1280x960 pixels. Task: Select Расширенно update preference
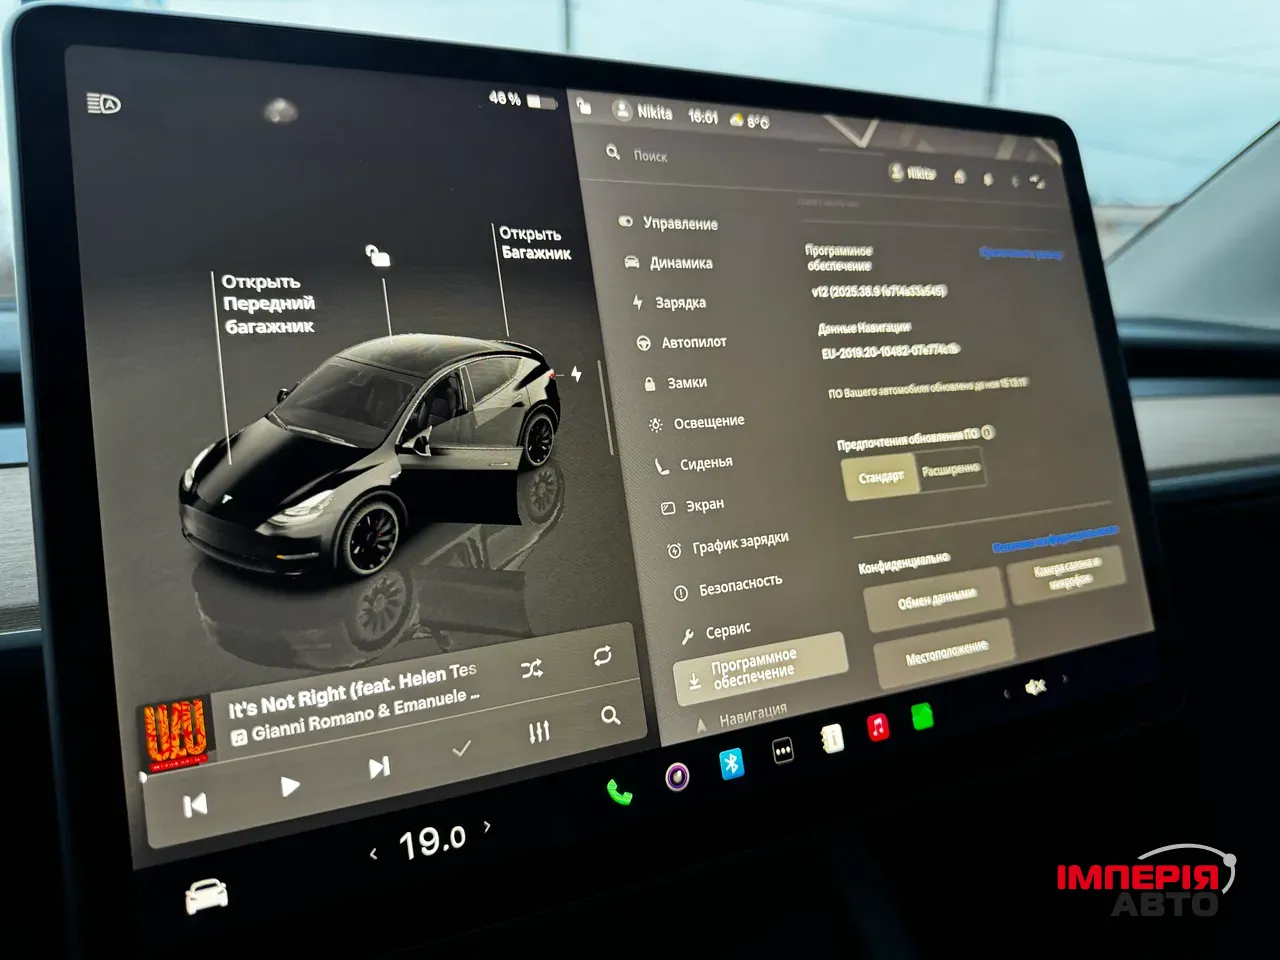coord(952,467)
